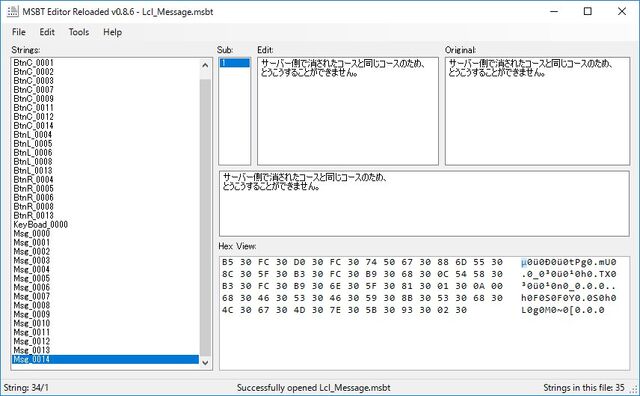
Task: Click the strings list scroll down arrow
Action: coord(205,363)
